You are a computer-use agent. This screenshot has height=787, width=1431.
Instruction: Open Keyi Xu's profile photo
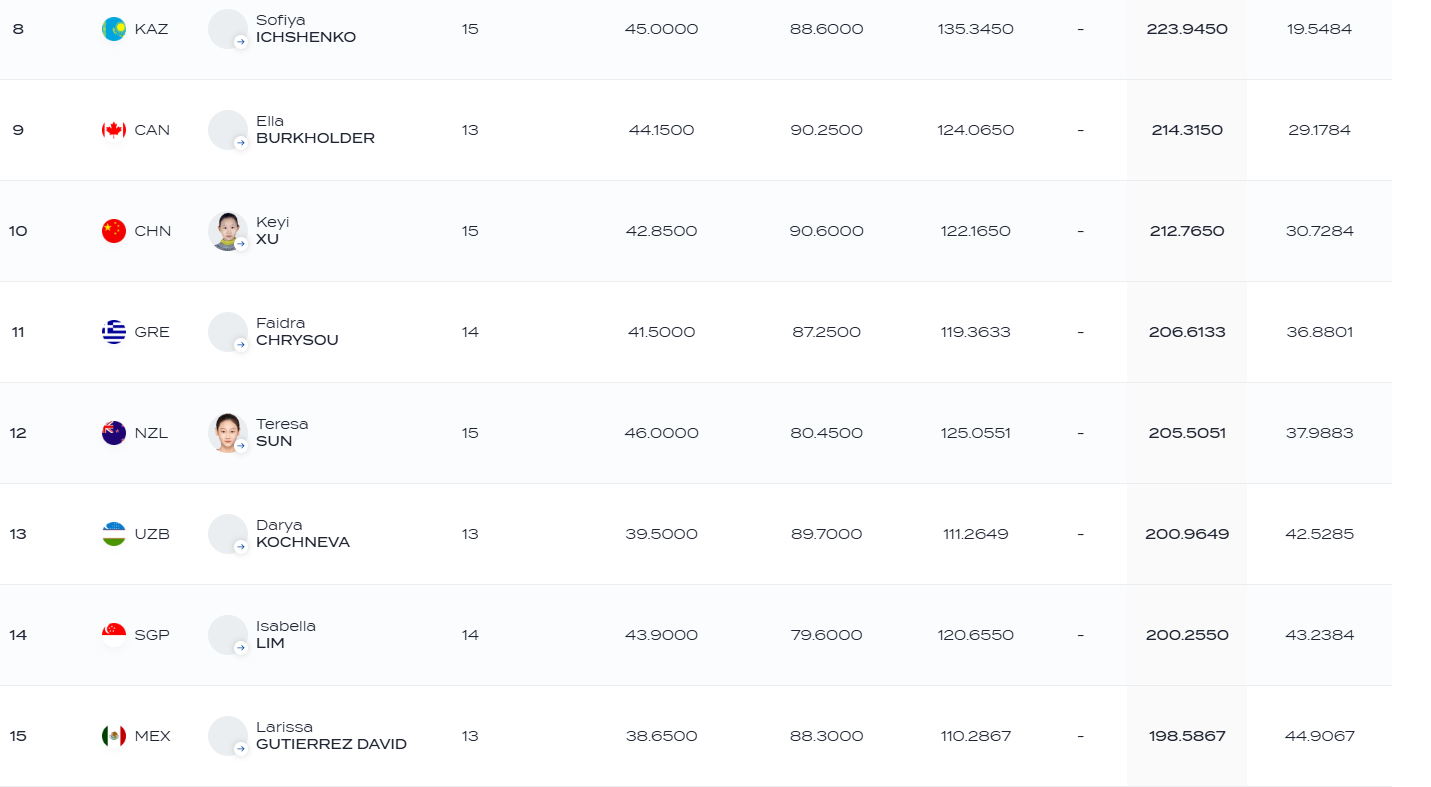[x=228, y=231]
